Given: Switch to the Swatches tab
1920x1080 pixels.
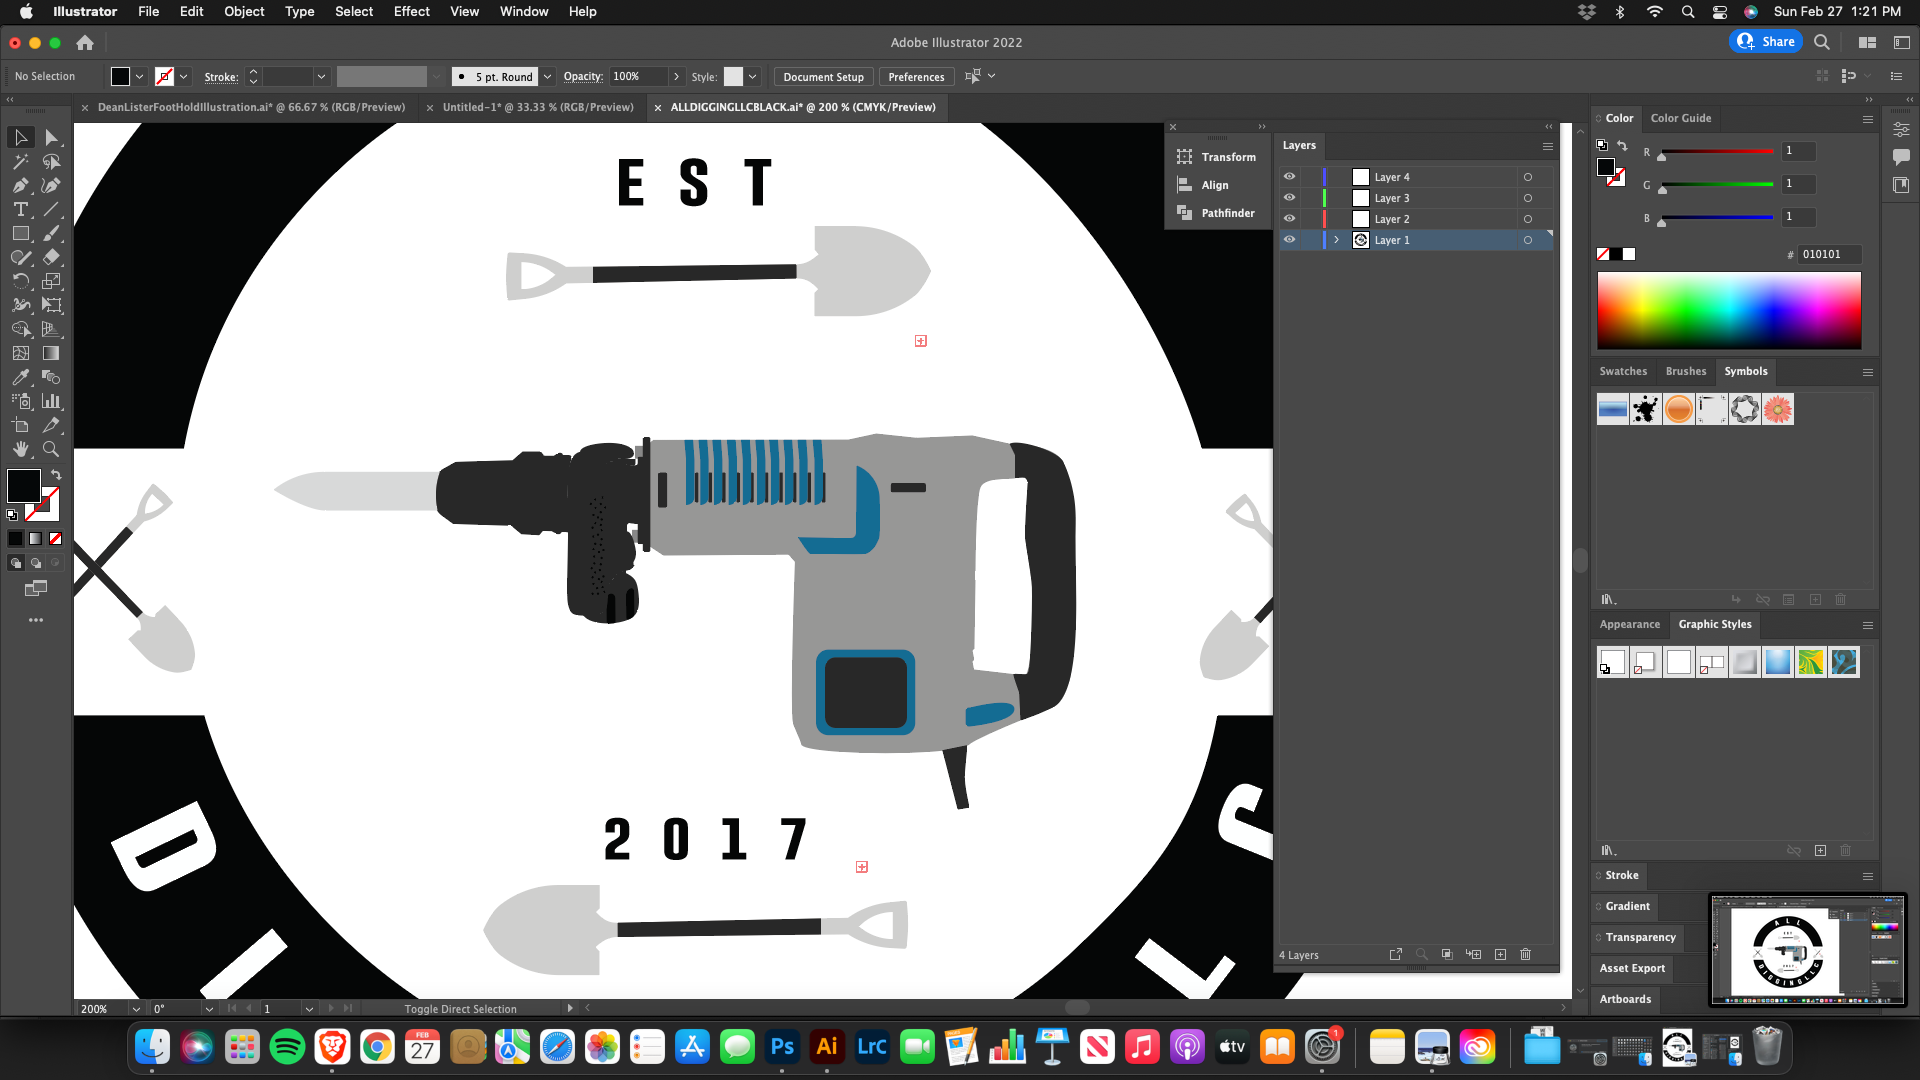Looking at the screenshot, I should coord(1623,372).
